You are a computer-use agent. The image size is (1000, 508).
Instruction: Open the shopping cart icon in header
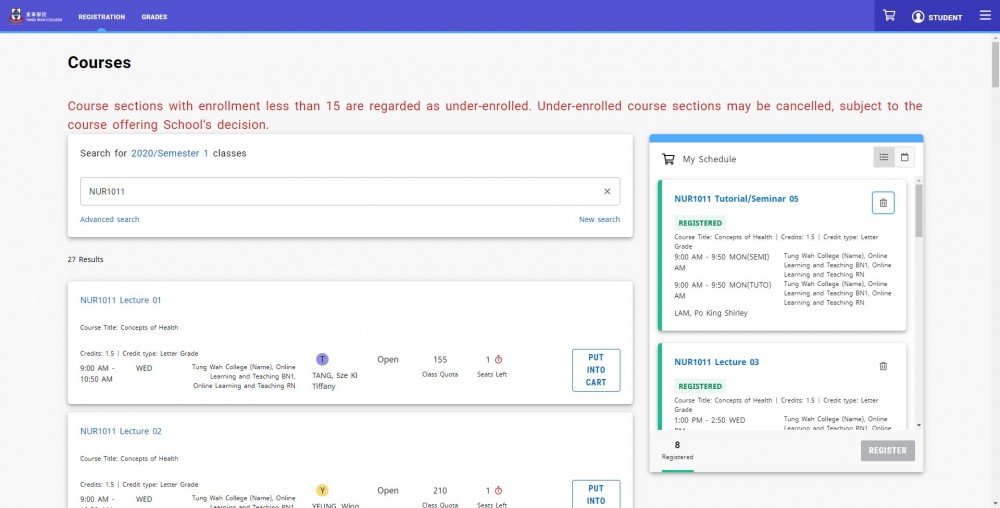[x=888, y=16]
